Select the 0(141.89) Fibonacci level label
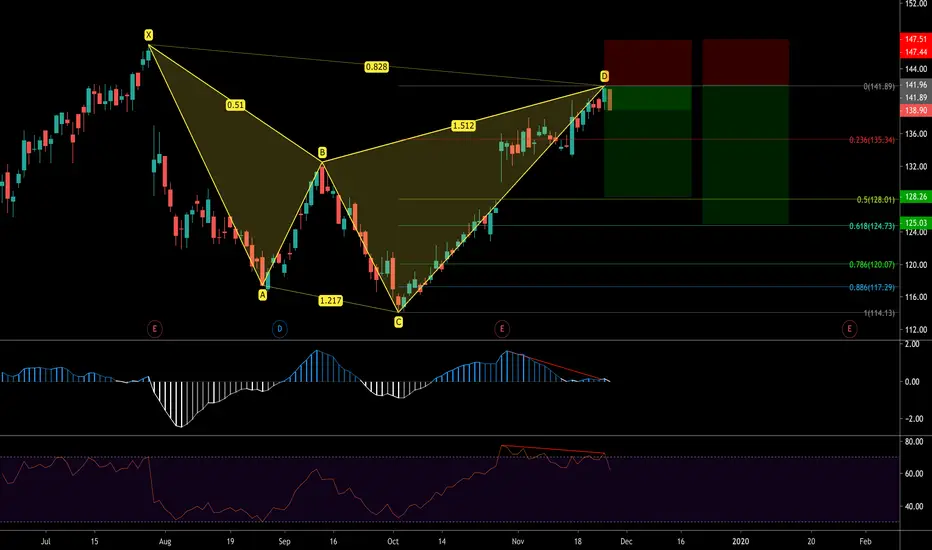Viewport: 932px width, 550px height. 879,86
